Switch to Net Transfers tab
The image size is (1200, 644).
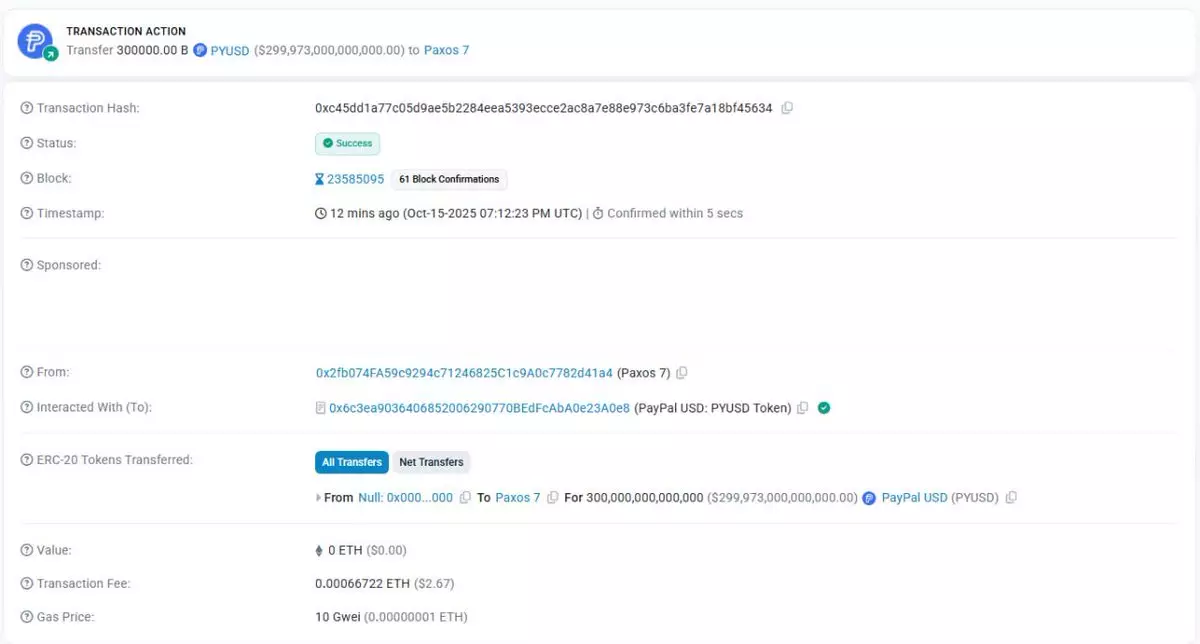pos(431,462)
